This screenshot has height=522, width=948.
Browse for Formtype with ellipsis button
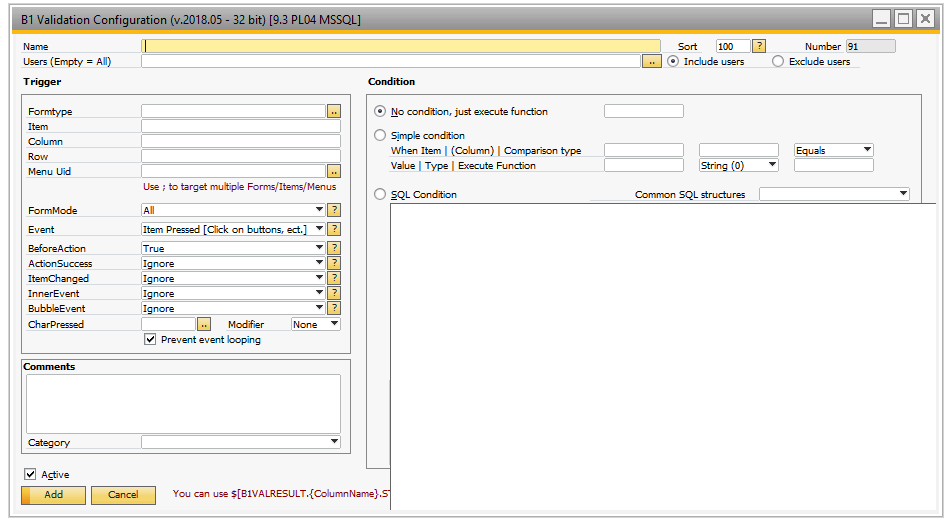(334, 111)
